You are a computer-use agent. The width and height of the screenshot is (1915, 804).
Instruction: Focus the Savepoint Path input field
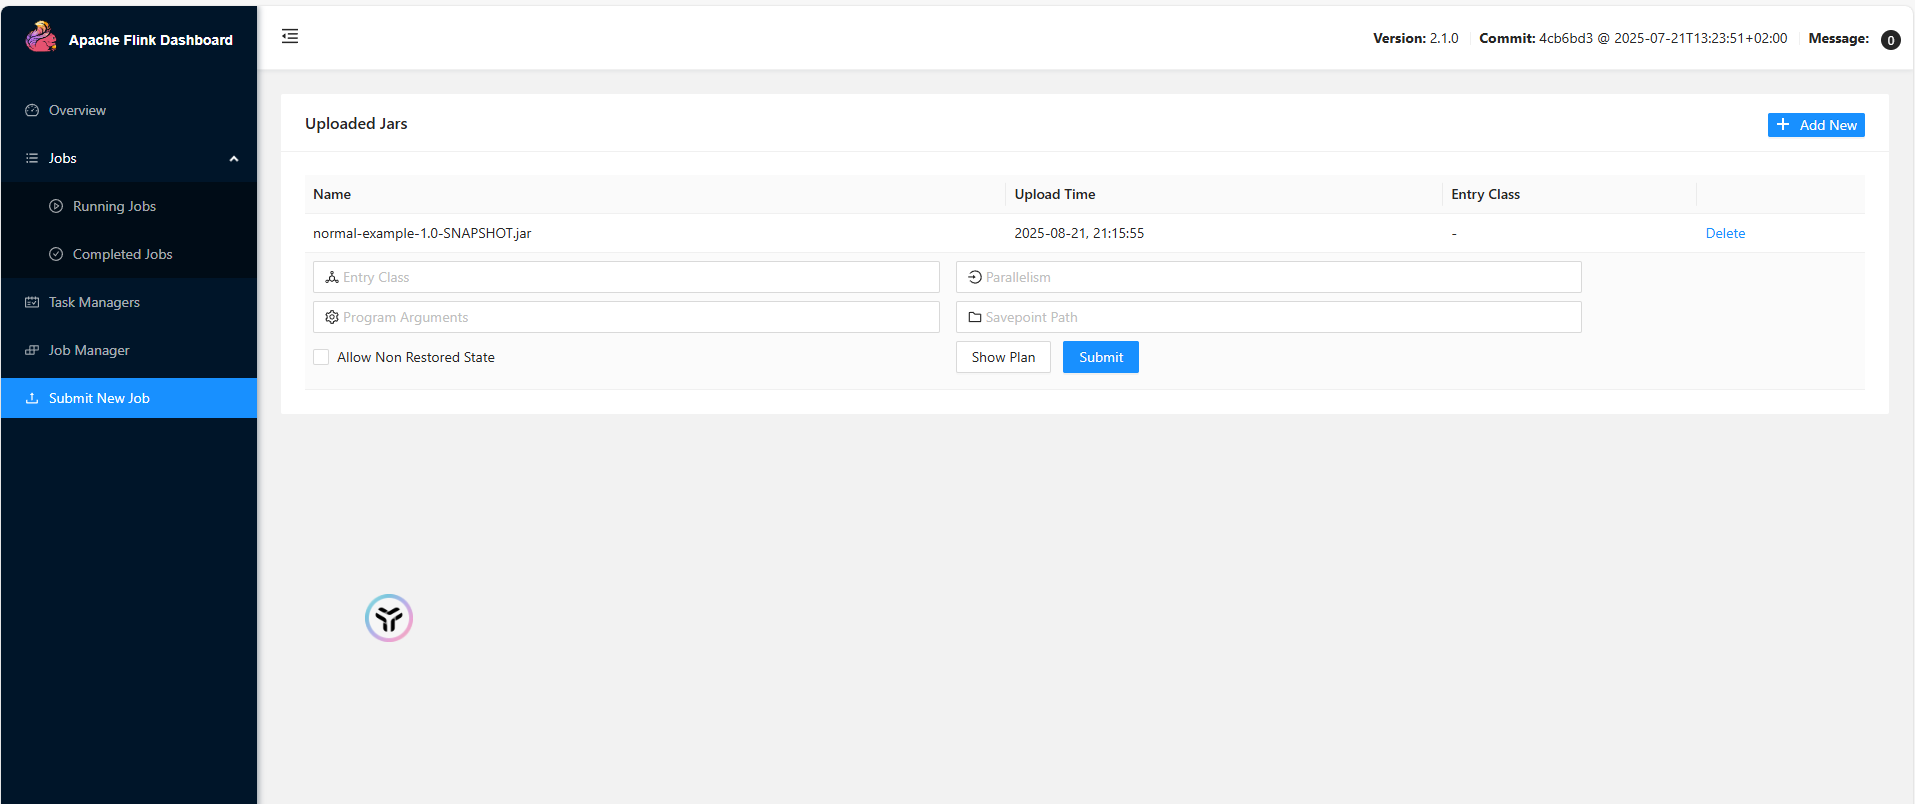pyautogui.click(x=1278, y=317)
